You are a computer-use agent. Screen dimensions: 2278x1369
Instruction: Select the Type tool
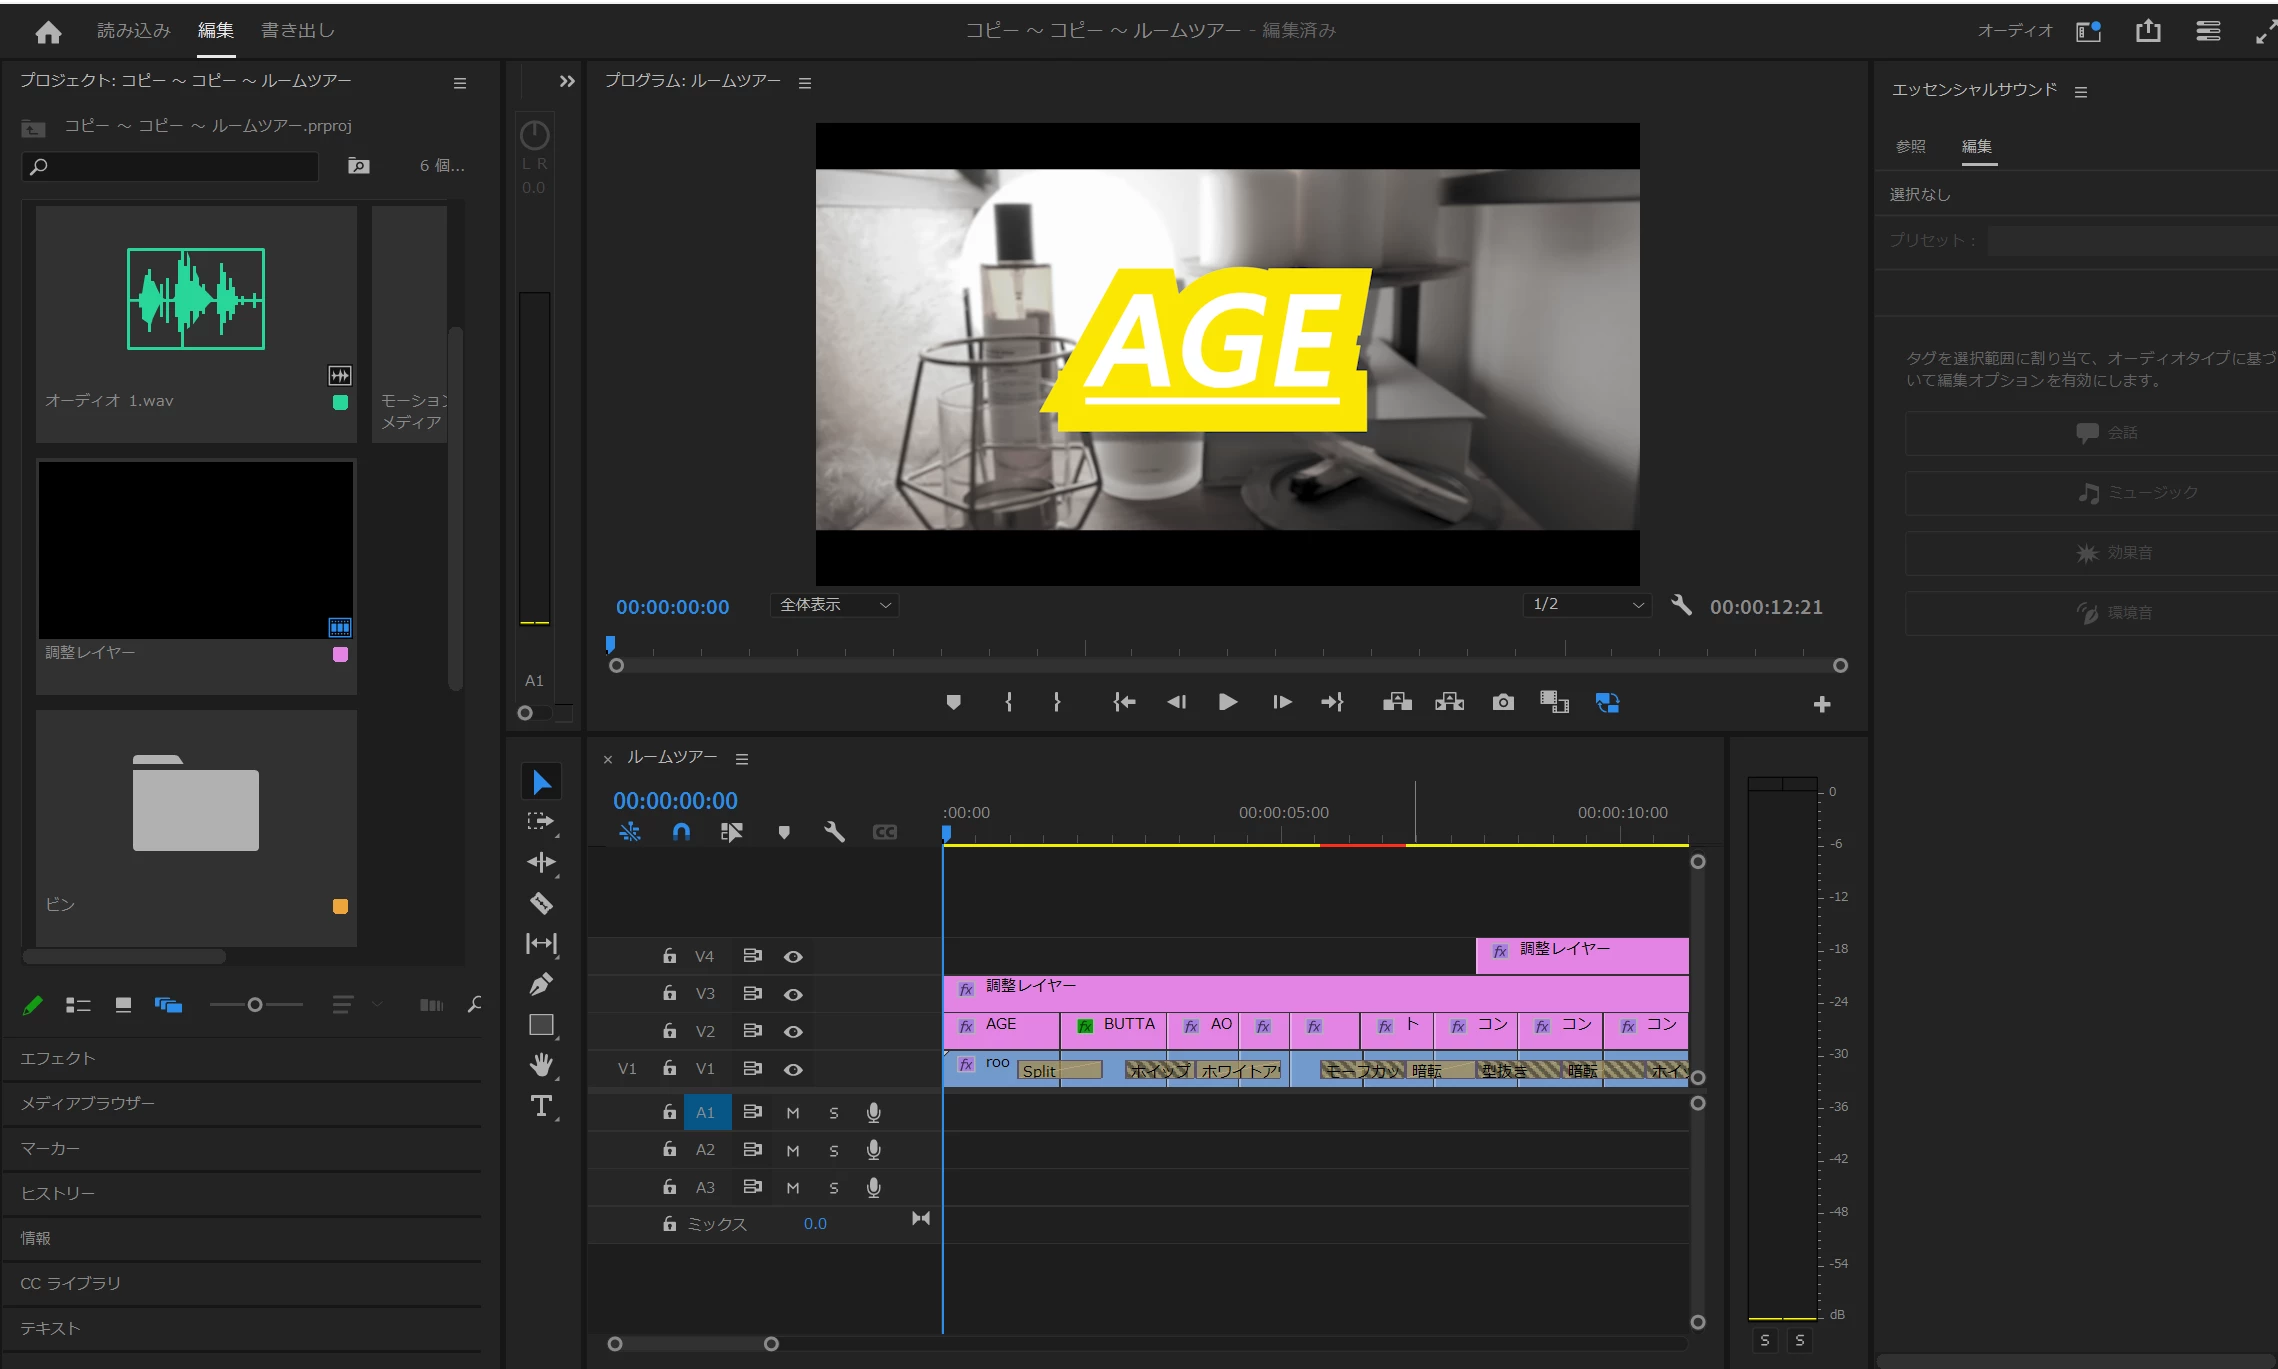[x=541, y=1106]
